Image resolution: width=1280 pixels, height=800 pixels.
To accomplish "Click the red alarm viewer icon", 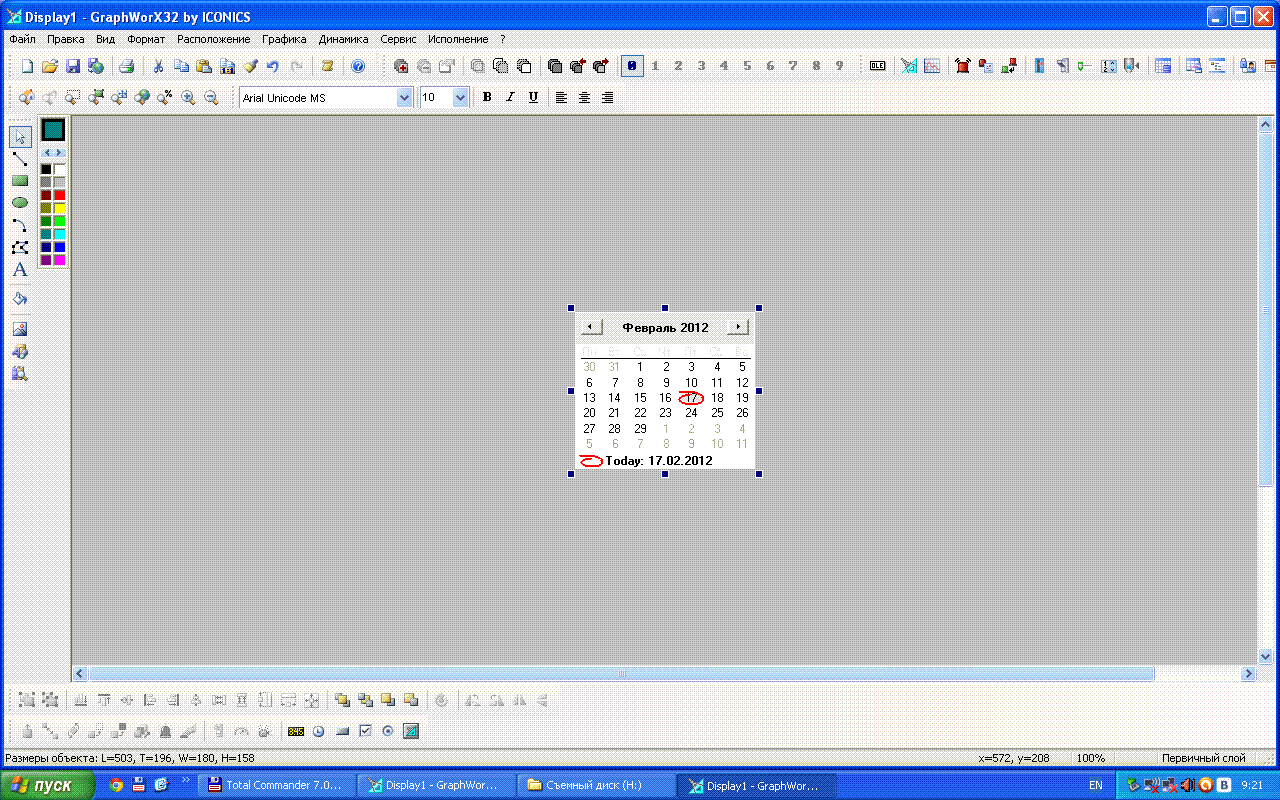I will pos(962,66).
